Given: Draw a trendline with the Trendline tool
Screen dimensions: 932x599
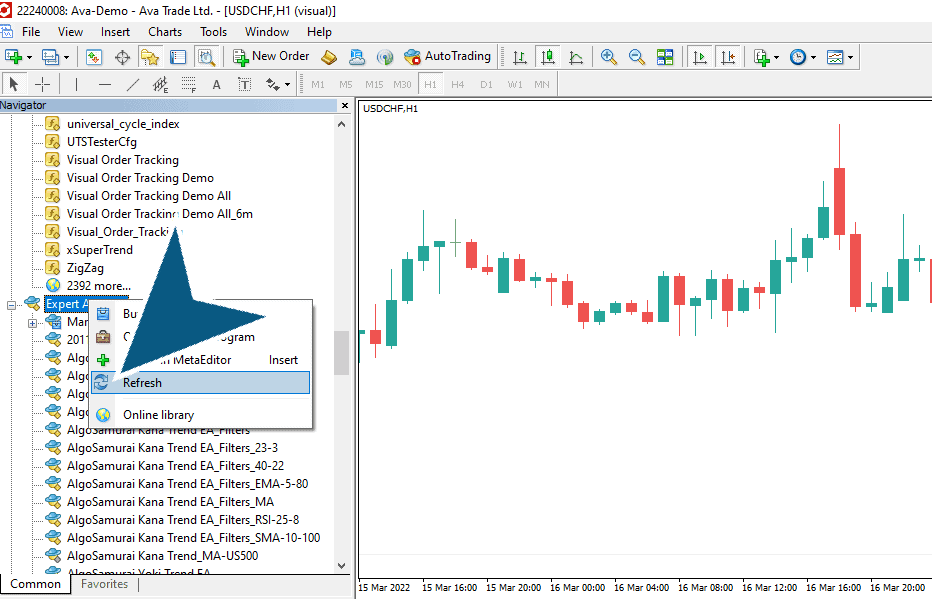Looking at the screenshot, I should click(133, 84).
